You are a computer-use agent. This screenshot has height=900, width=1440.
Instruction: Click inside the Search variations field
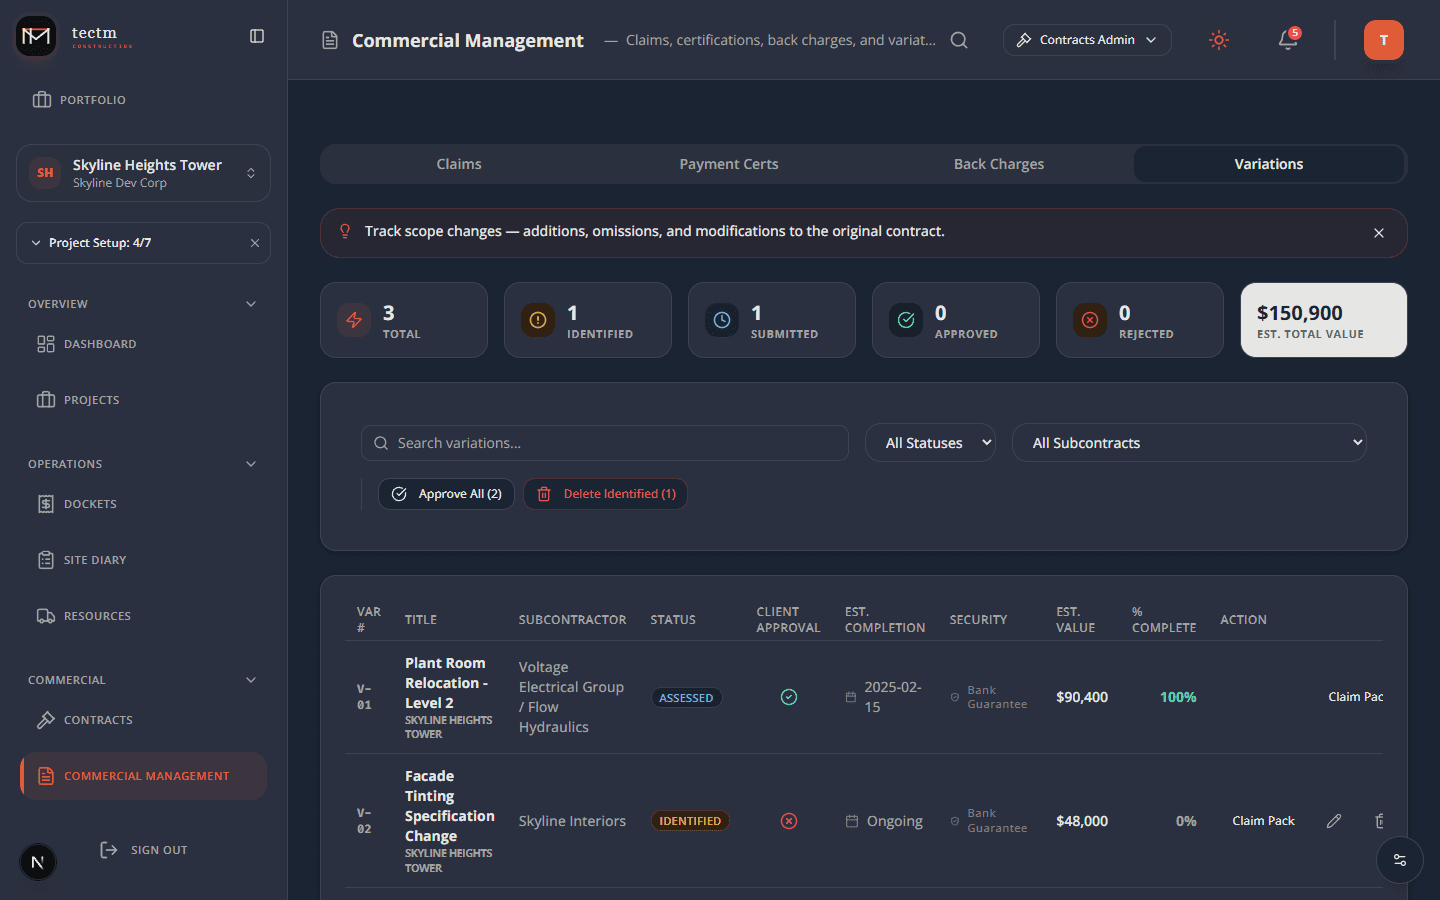605,442
